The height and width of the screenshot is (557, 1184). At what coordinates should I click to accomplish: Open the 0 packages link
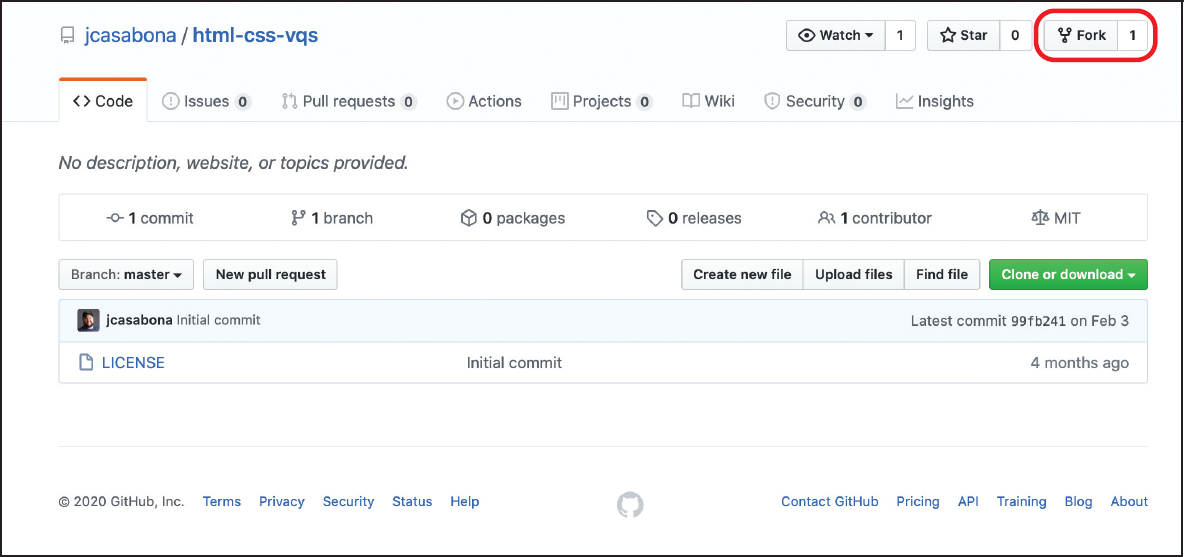pos(513,218)
